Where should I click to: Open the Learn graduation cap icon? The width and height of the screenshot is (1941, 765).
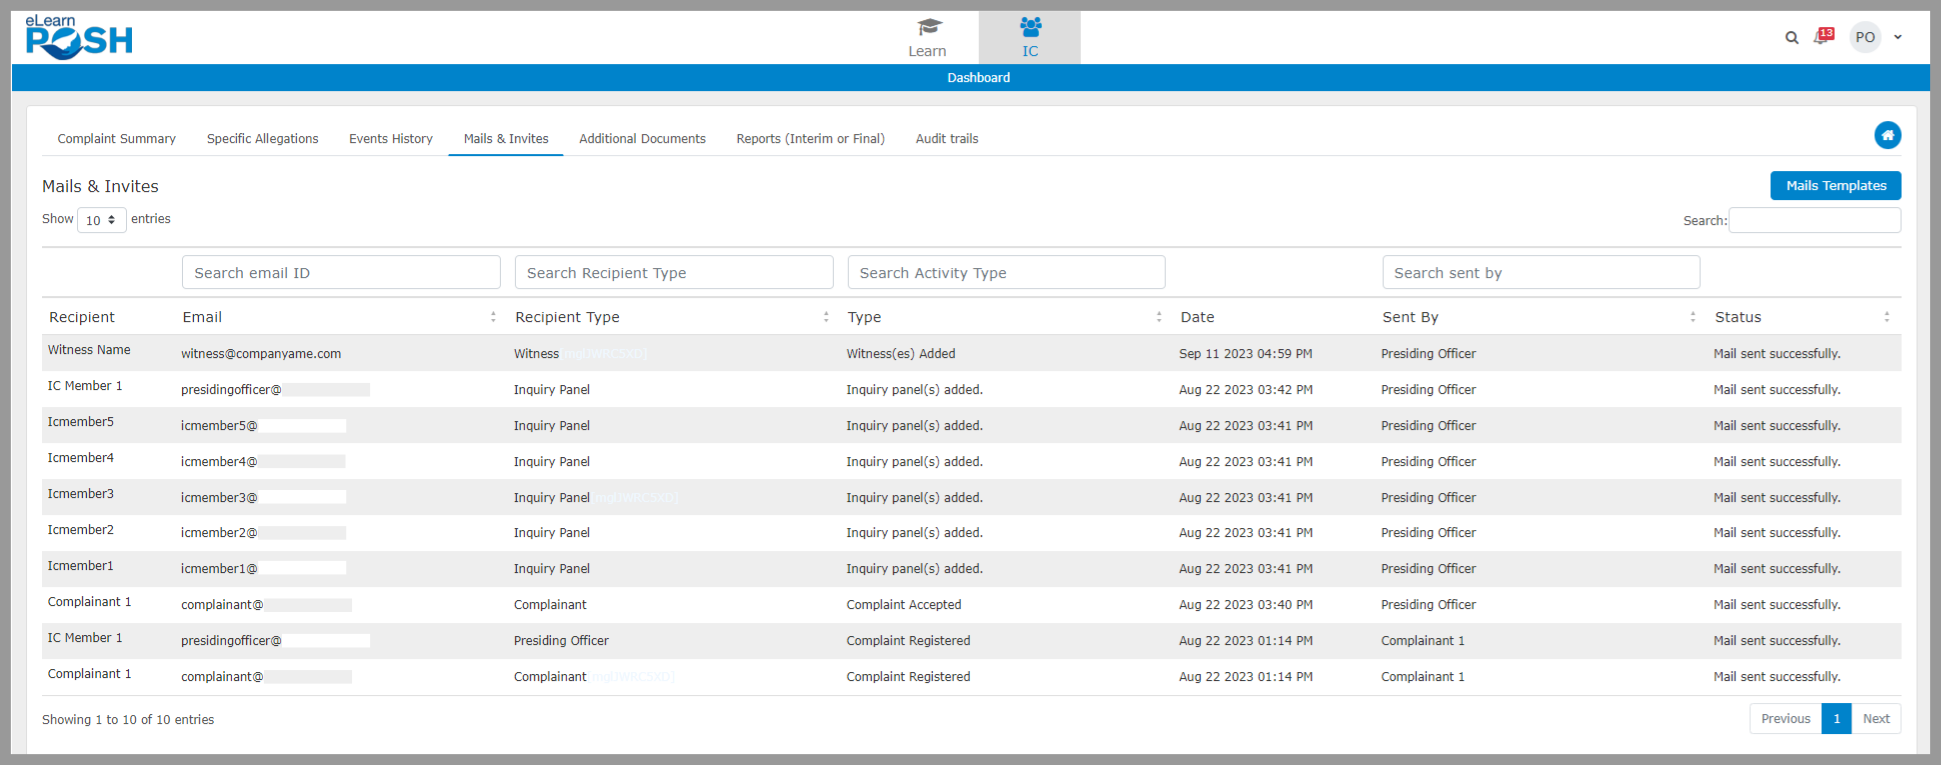[x=928, y=27]
